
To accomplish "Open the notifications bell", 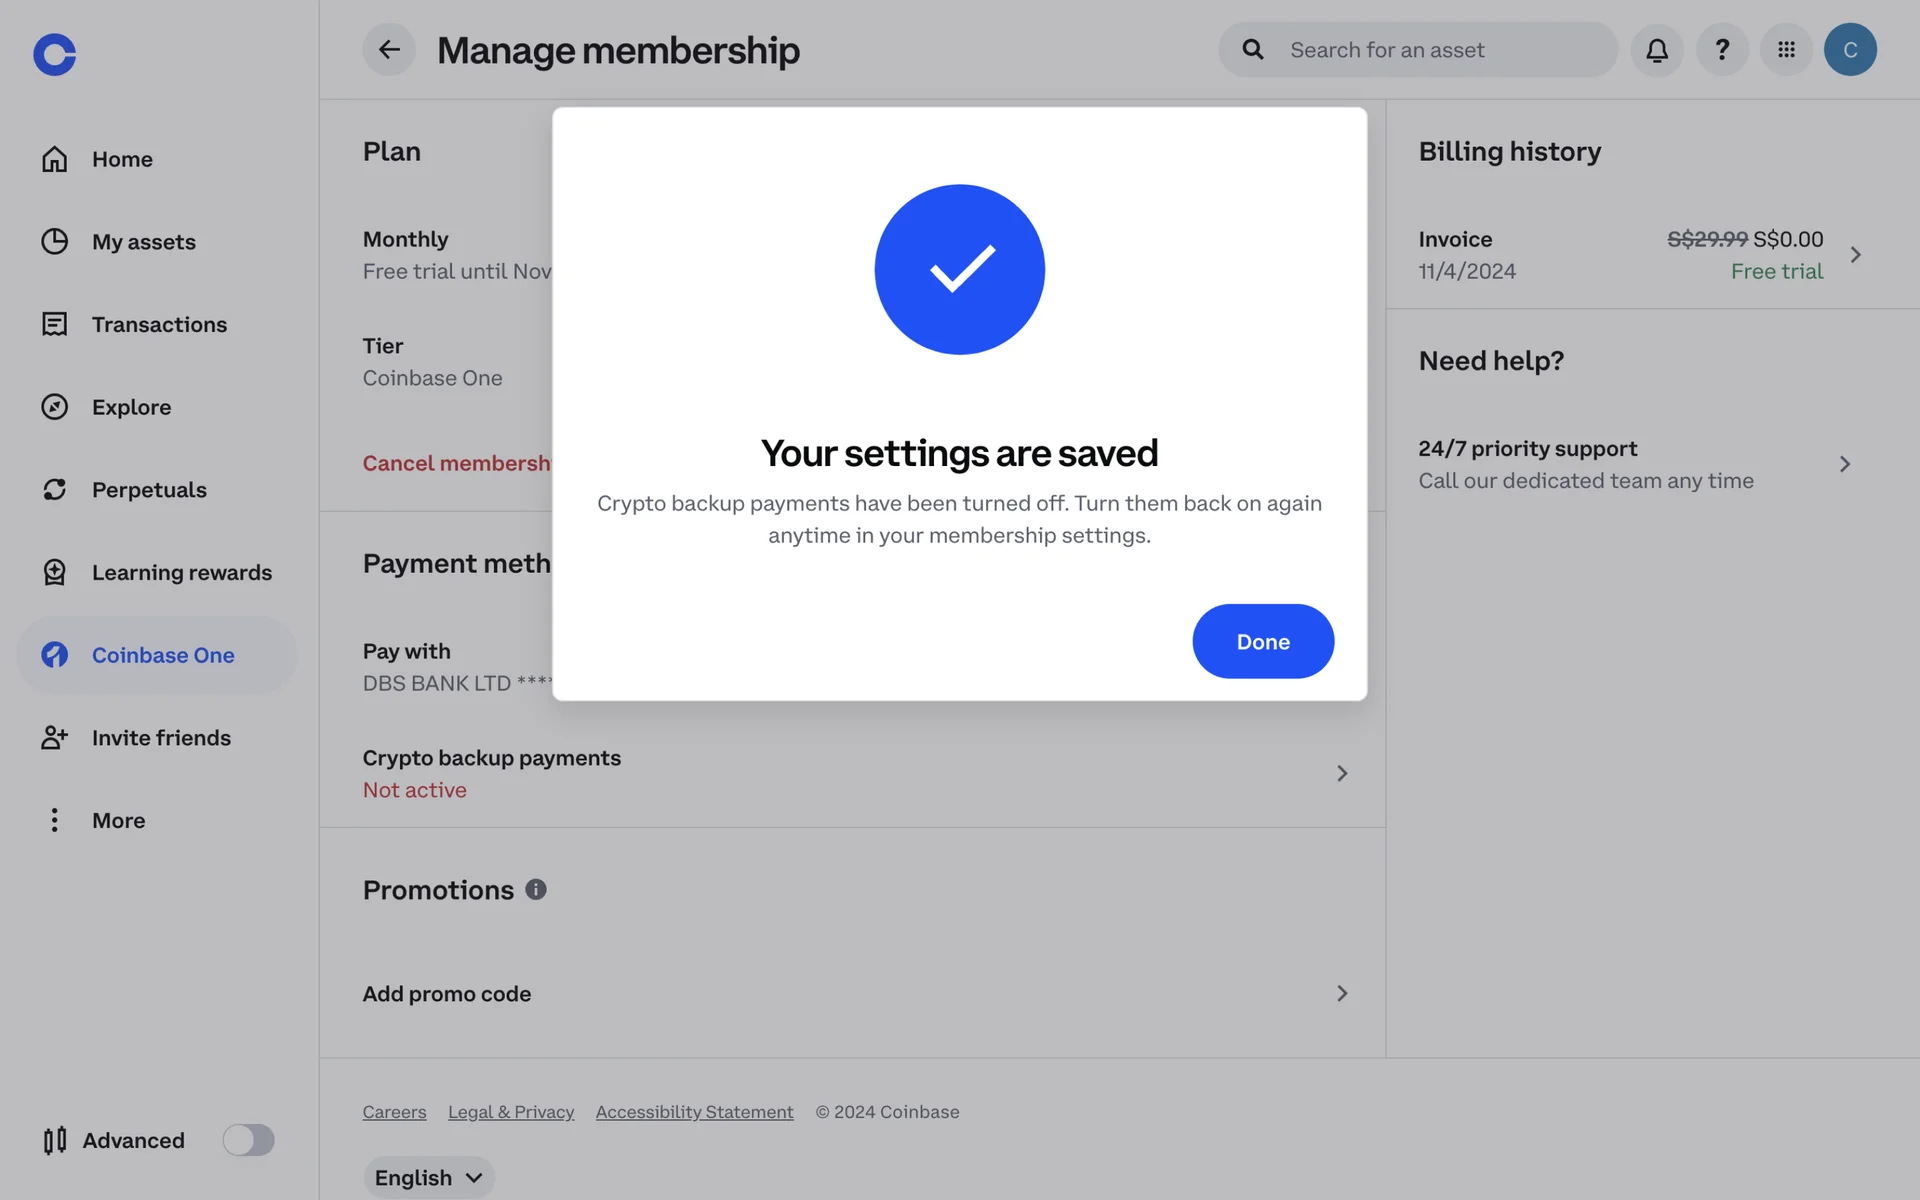I will pos(1657,49).
